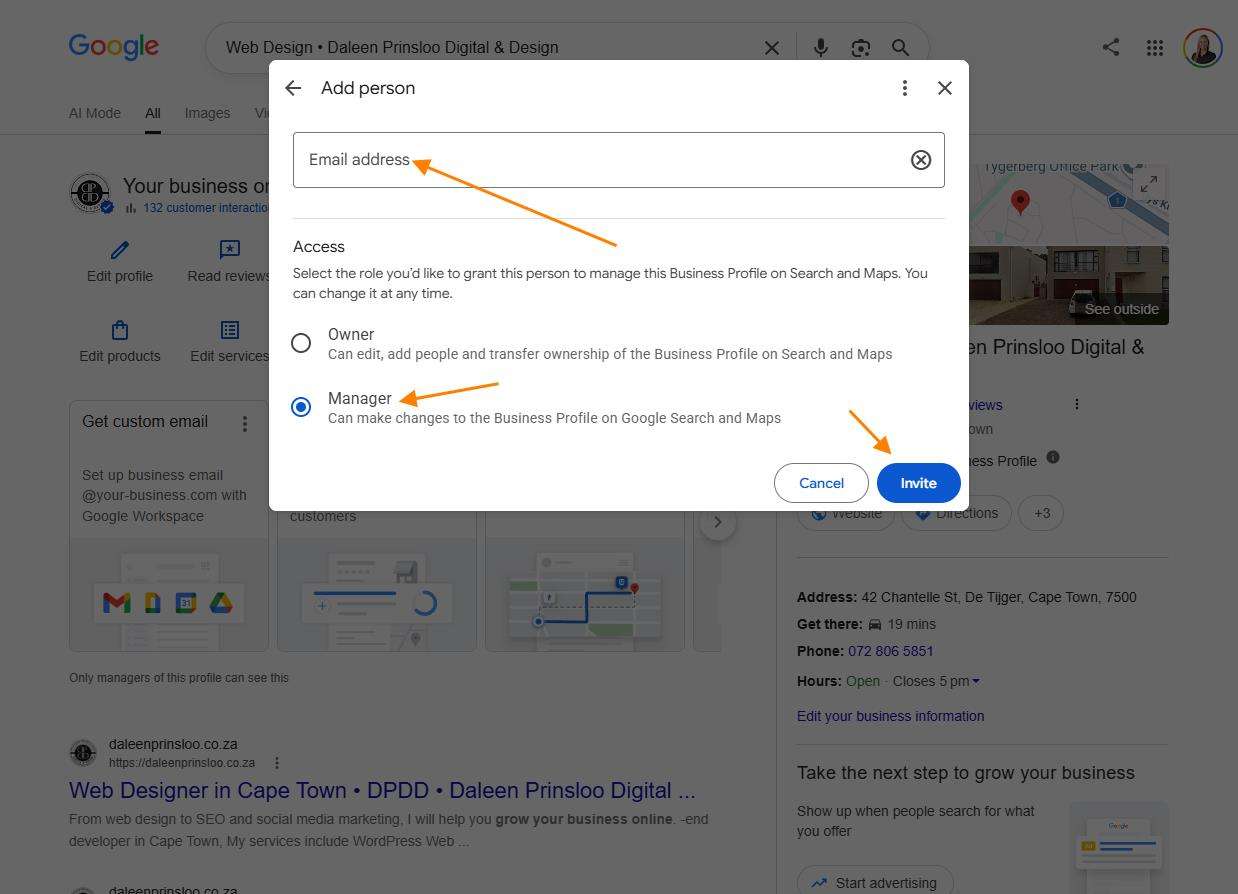Open Edit profile in the business panel
This screenshot has width=1238, height=894.
click(120, 262)
